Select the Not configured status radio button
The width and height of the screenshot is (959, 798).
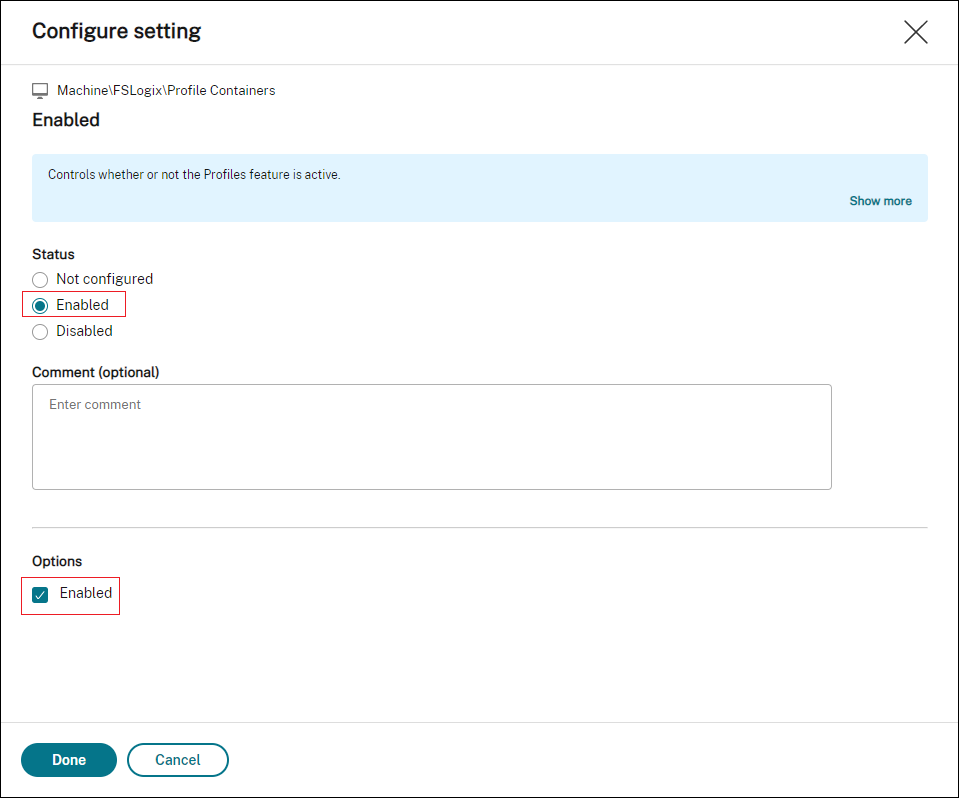coord(40,280)
